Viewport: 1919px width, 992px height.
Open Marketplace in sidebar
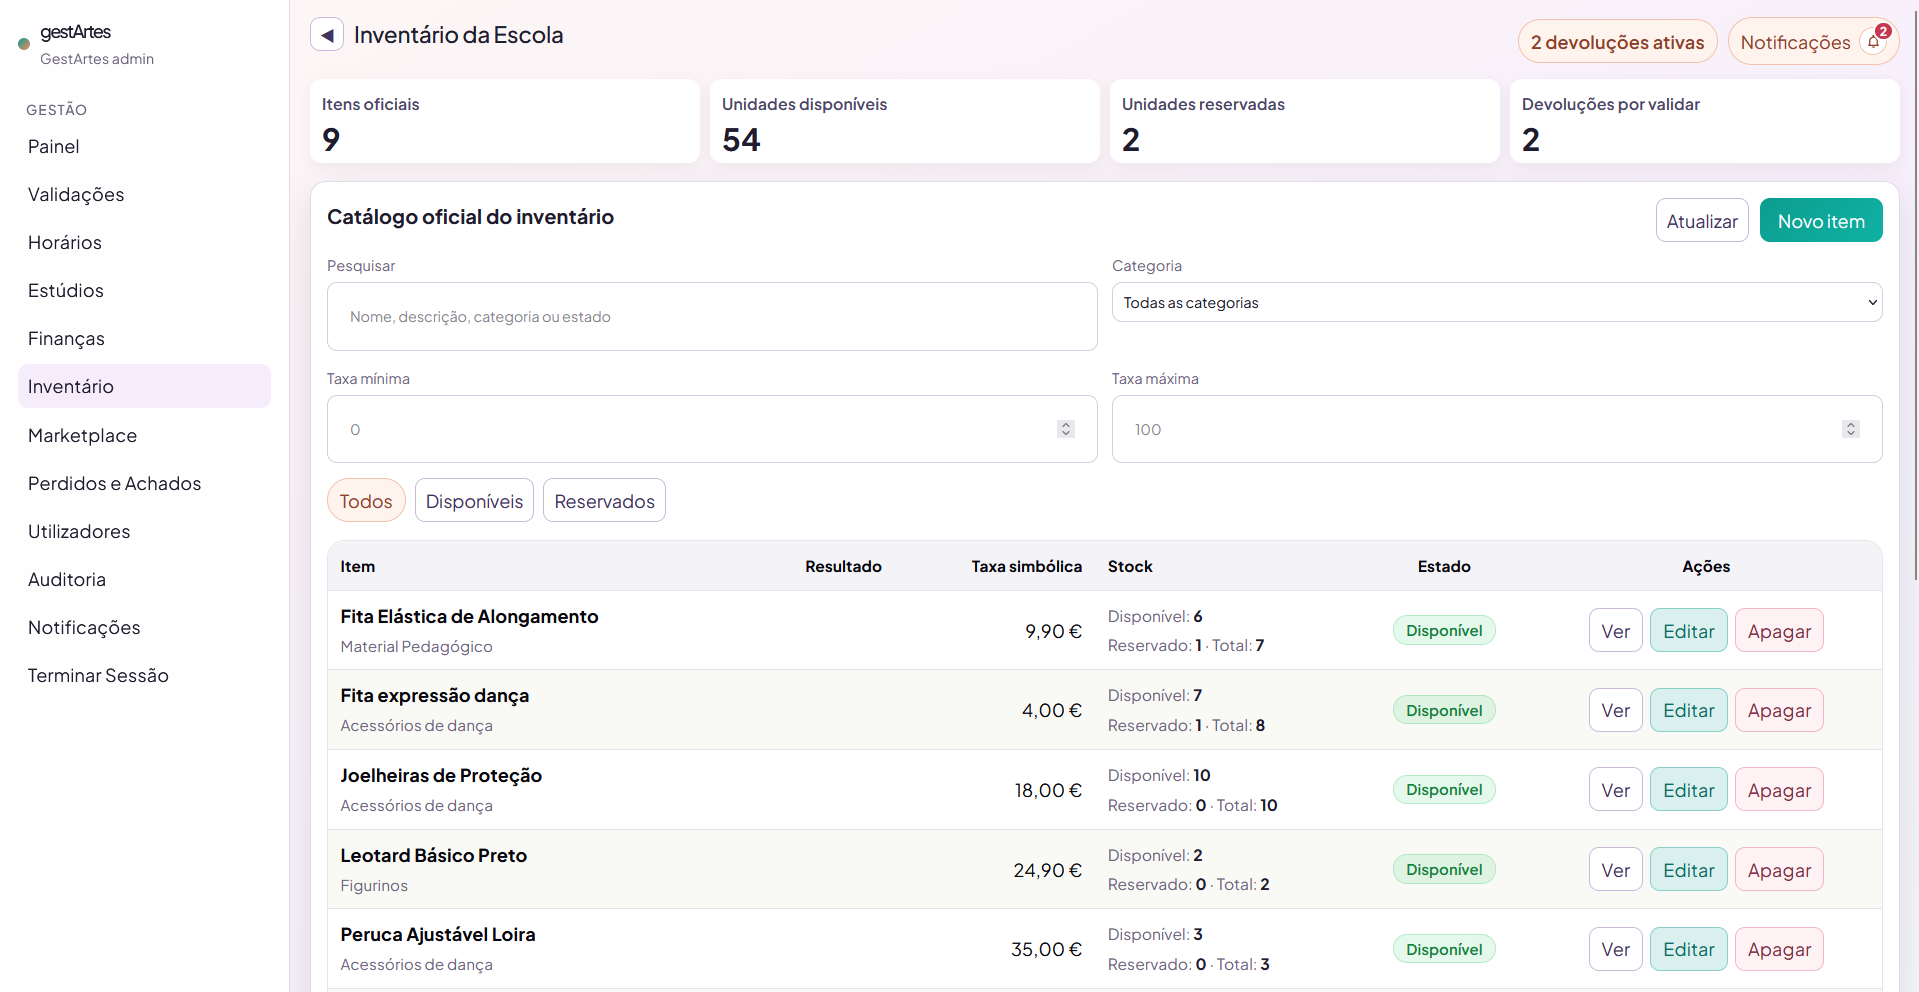(x=144, y=435)
